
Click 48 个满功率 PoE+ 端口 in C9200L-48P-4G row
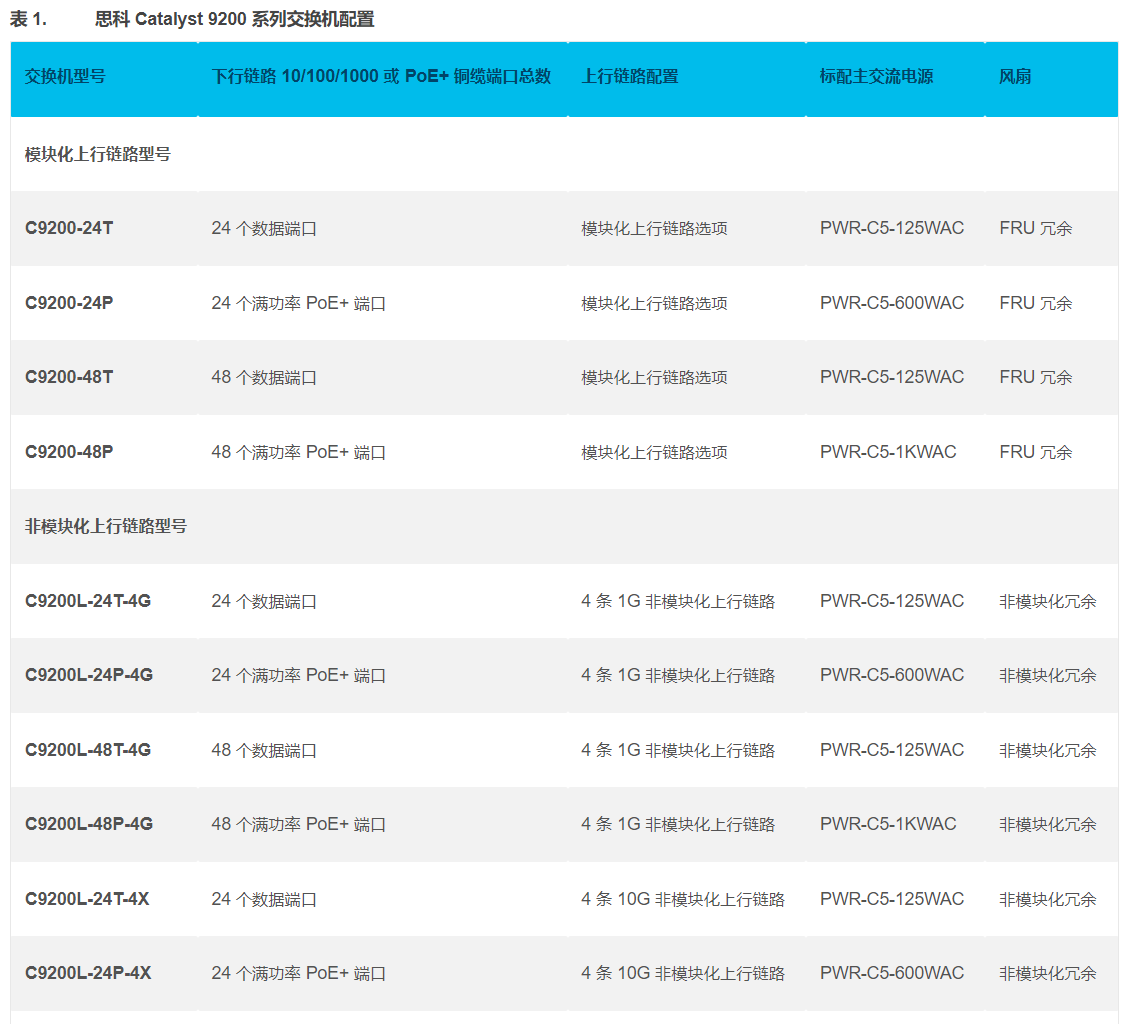pyautogui.click(x=298, y=824)
